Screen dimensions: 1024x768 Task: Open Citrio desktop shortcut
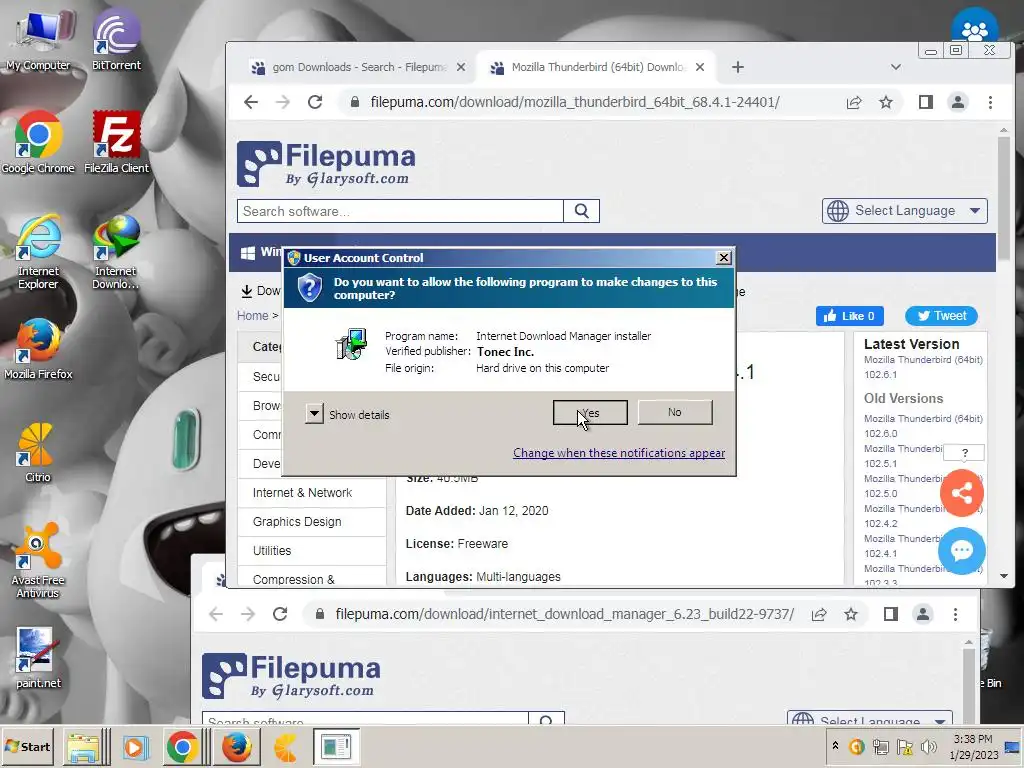(x=37, y=453)
